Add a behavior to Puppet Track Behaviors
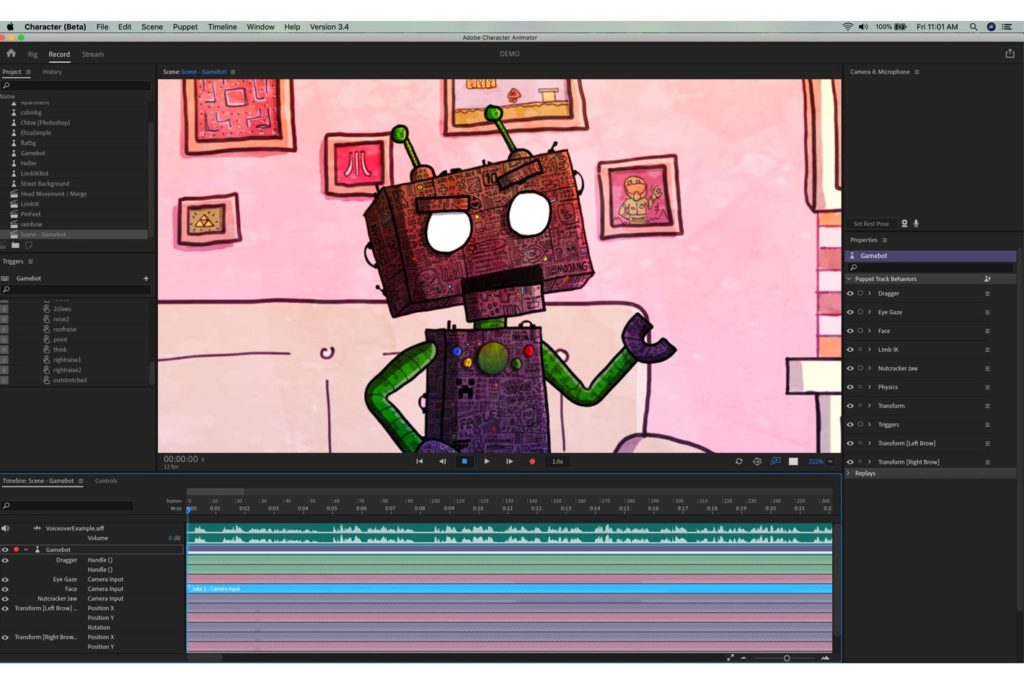 (987, 279)
